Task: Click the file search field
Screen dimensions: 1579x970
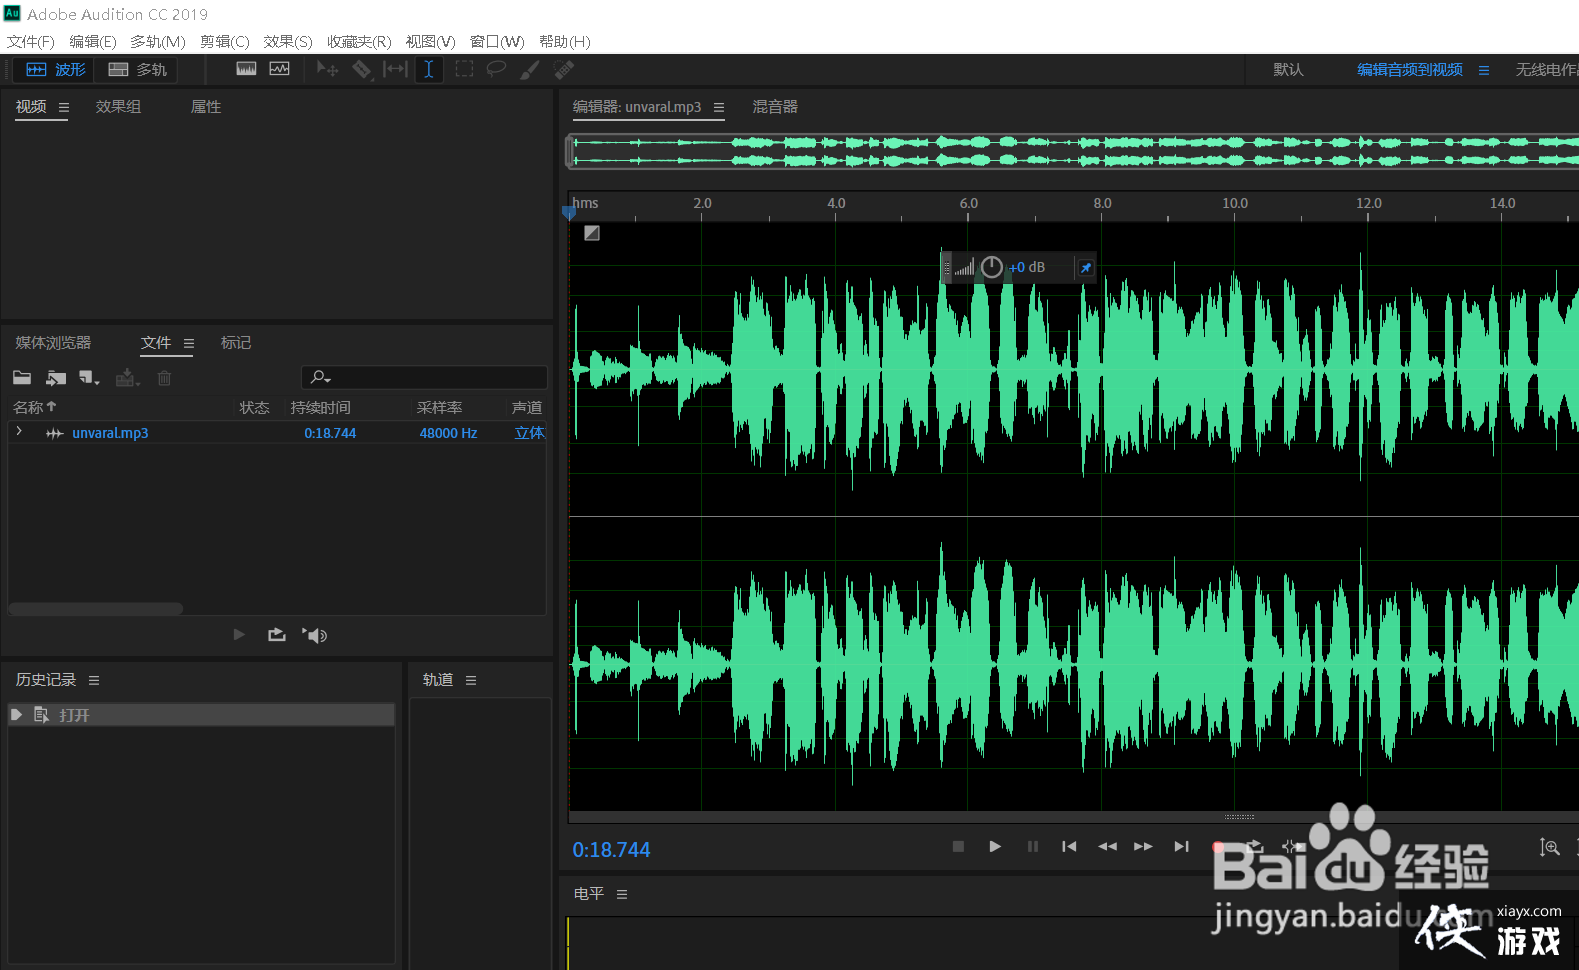Action: click(x=424, y=377)
